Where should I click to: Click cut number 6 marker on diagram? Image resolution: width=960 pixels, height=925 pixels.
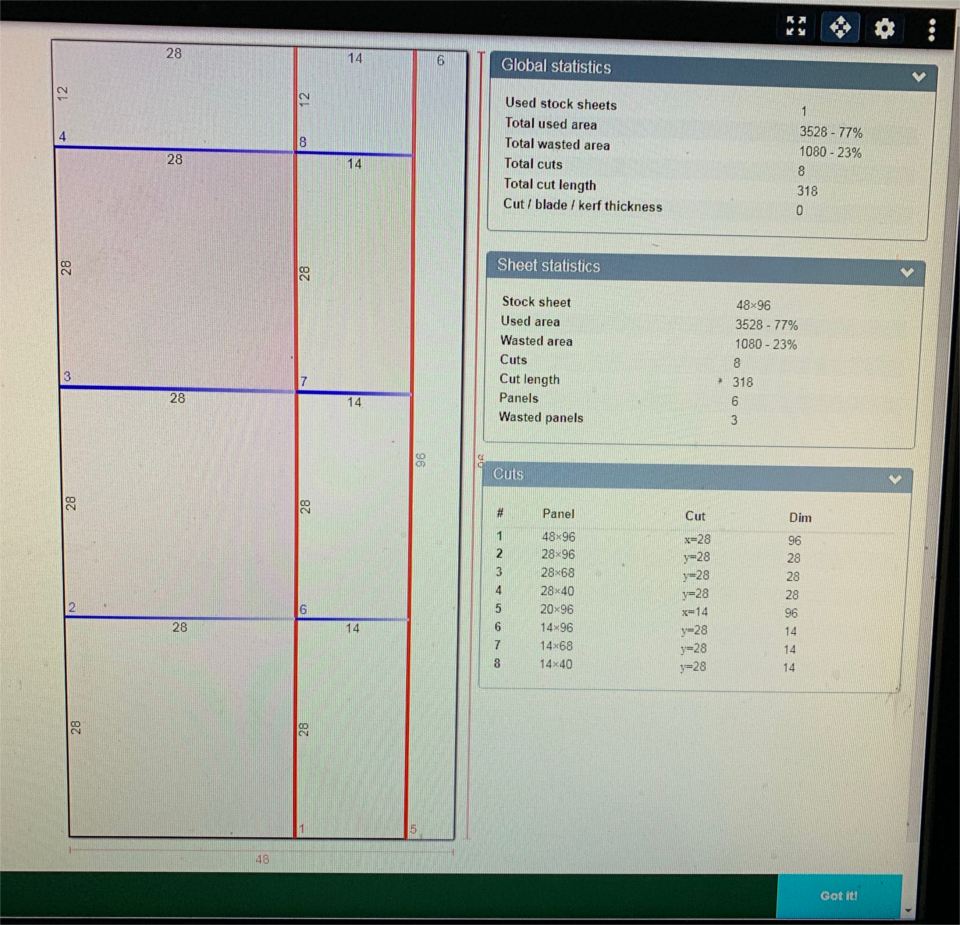[303, 609]
